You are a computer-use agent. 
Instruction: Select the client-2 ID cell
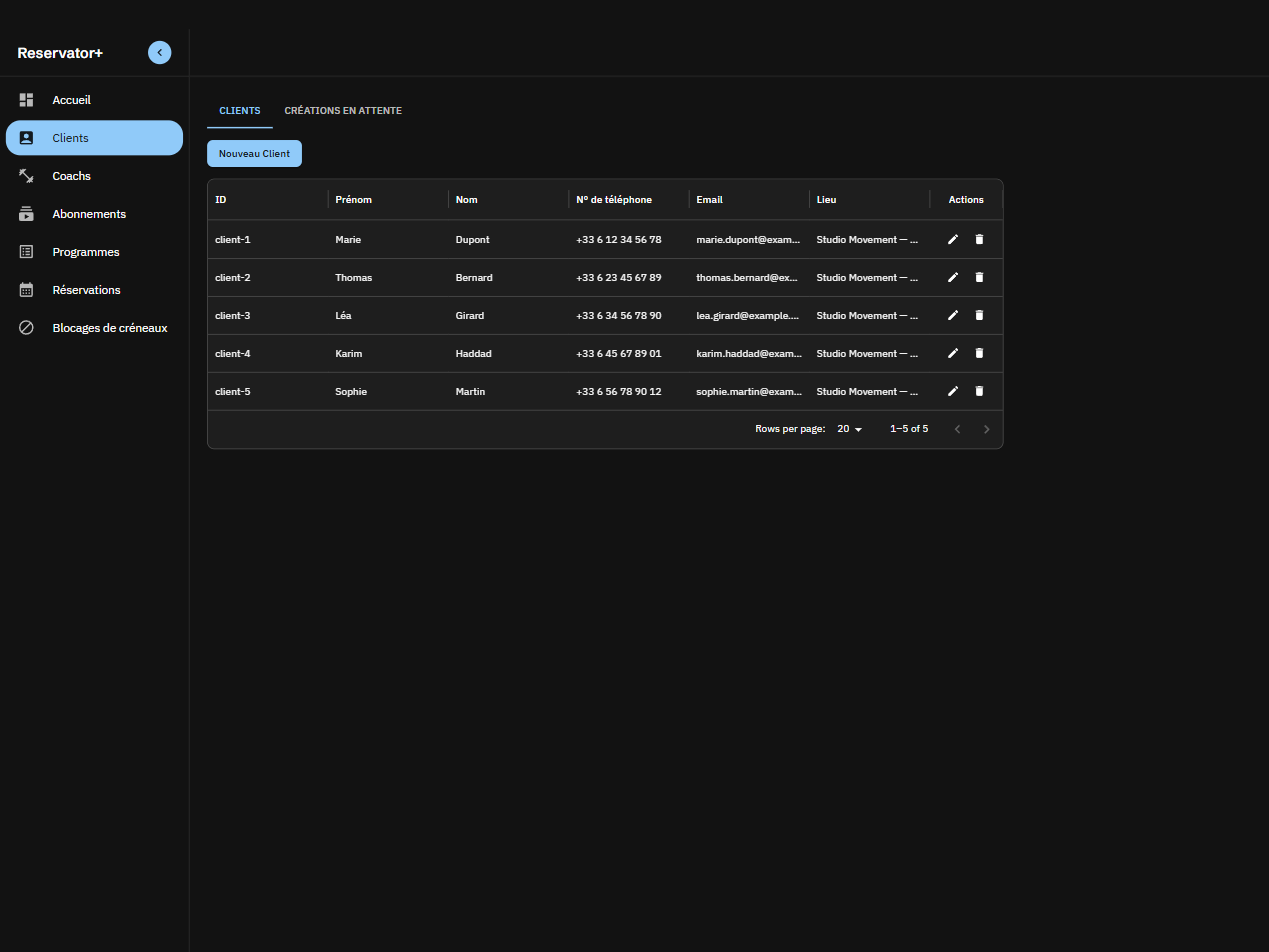[267, 278]
